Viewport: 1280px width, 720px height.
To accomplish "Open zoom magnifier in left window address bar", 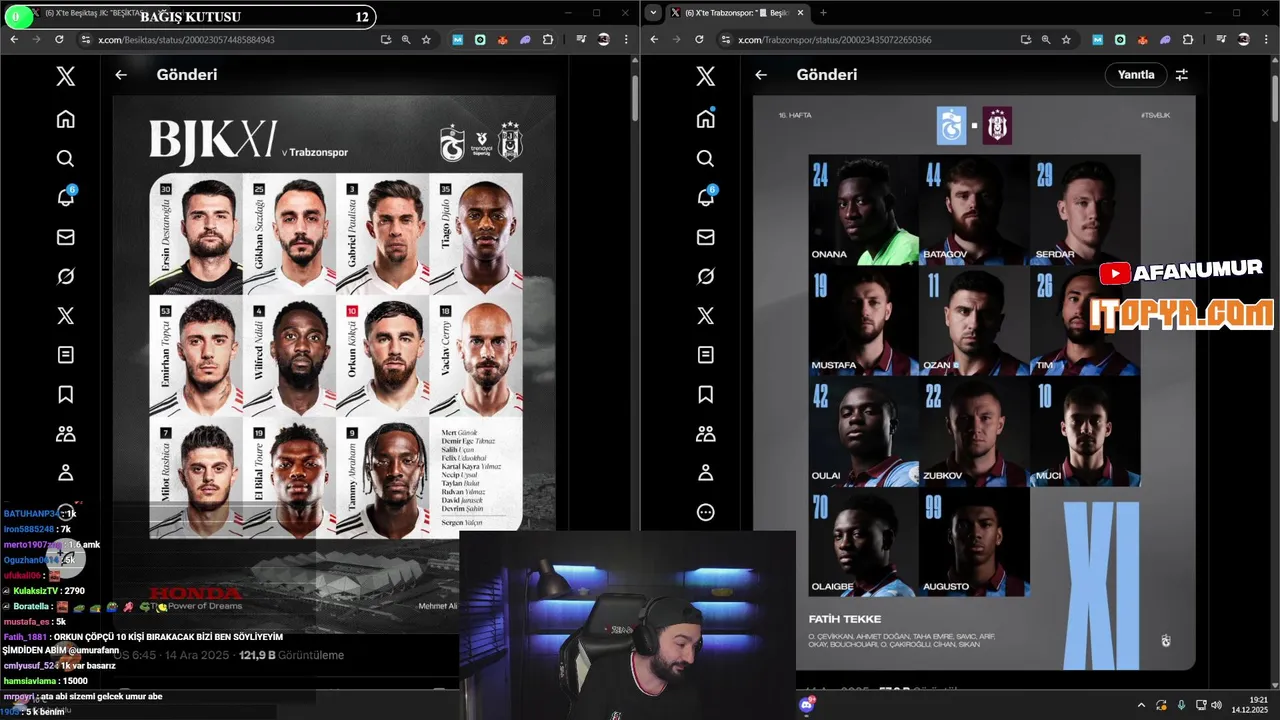I will 406,39.
